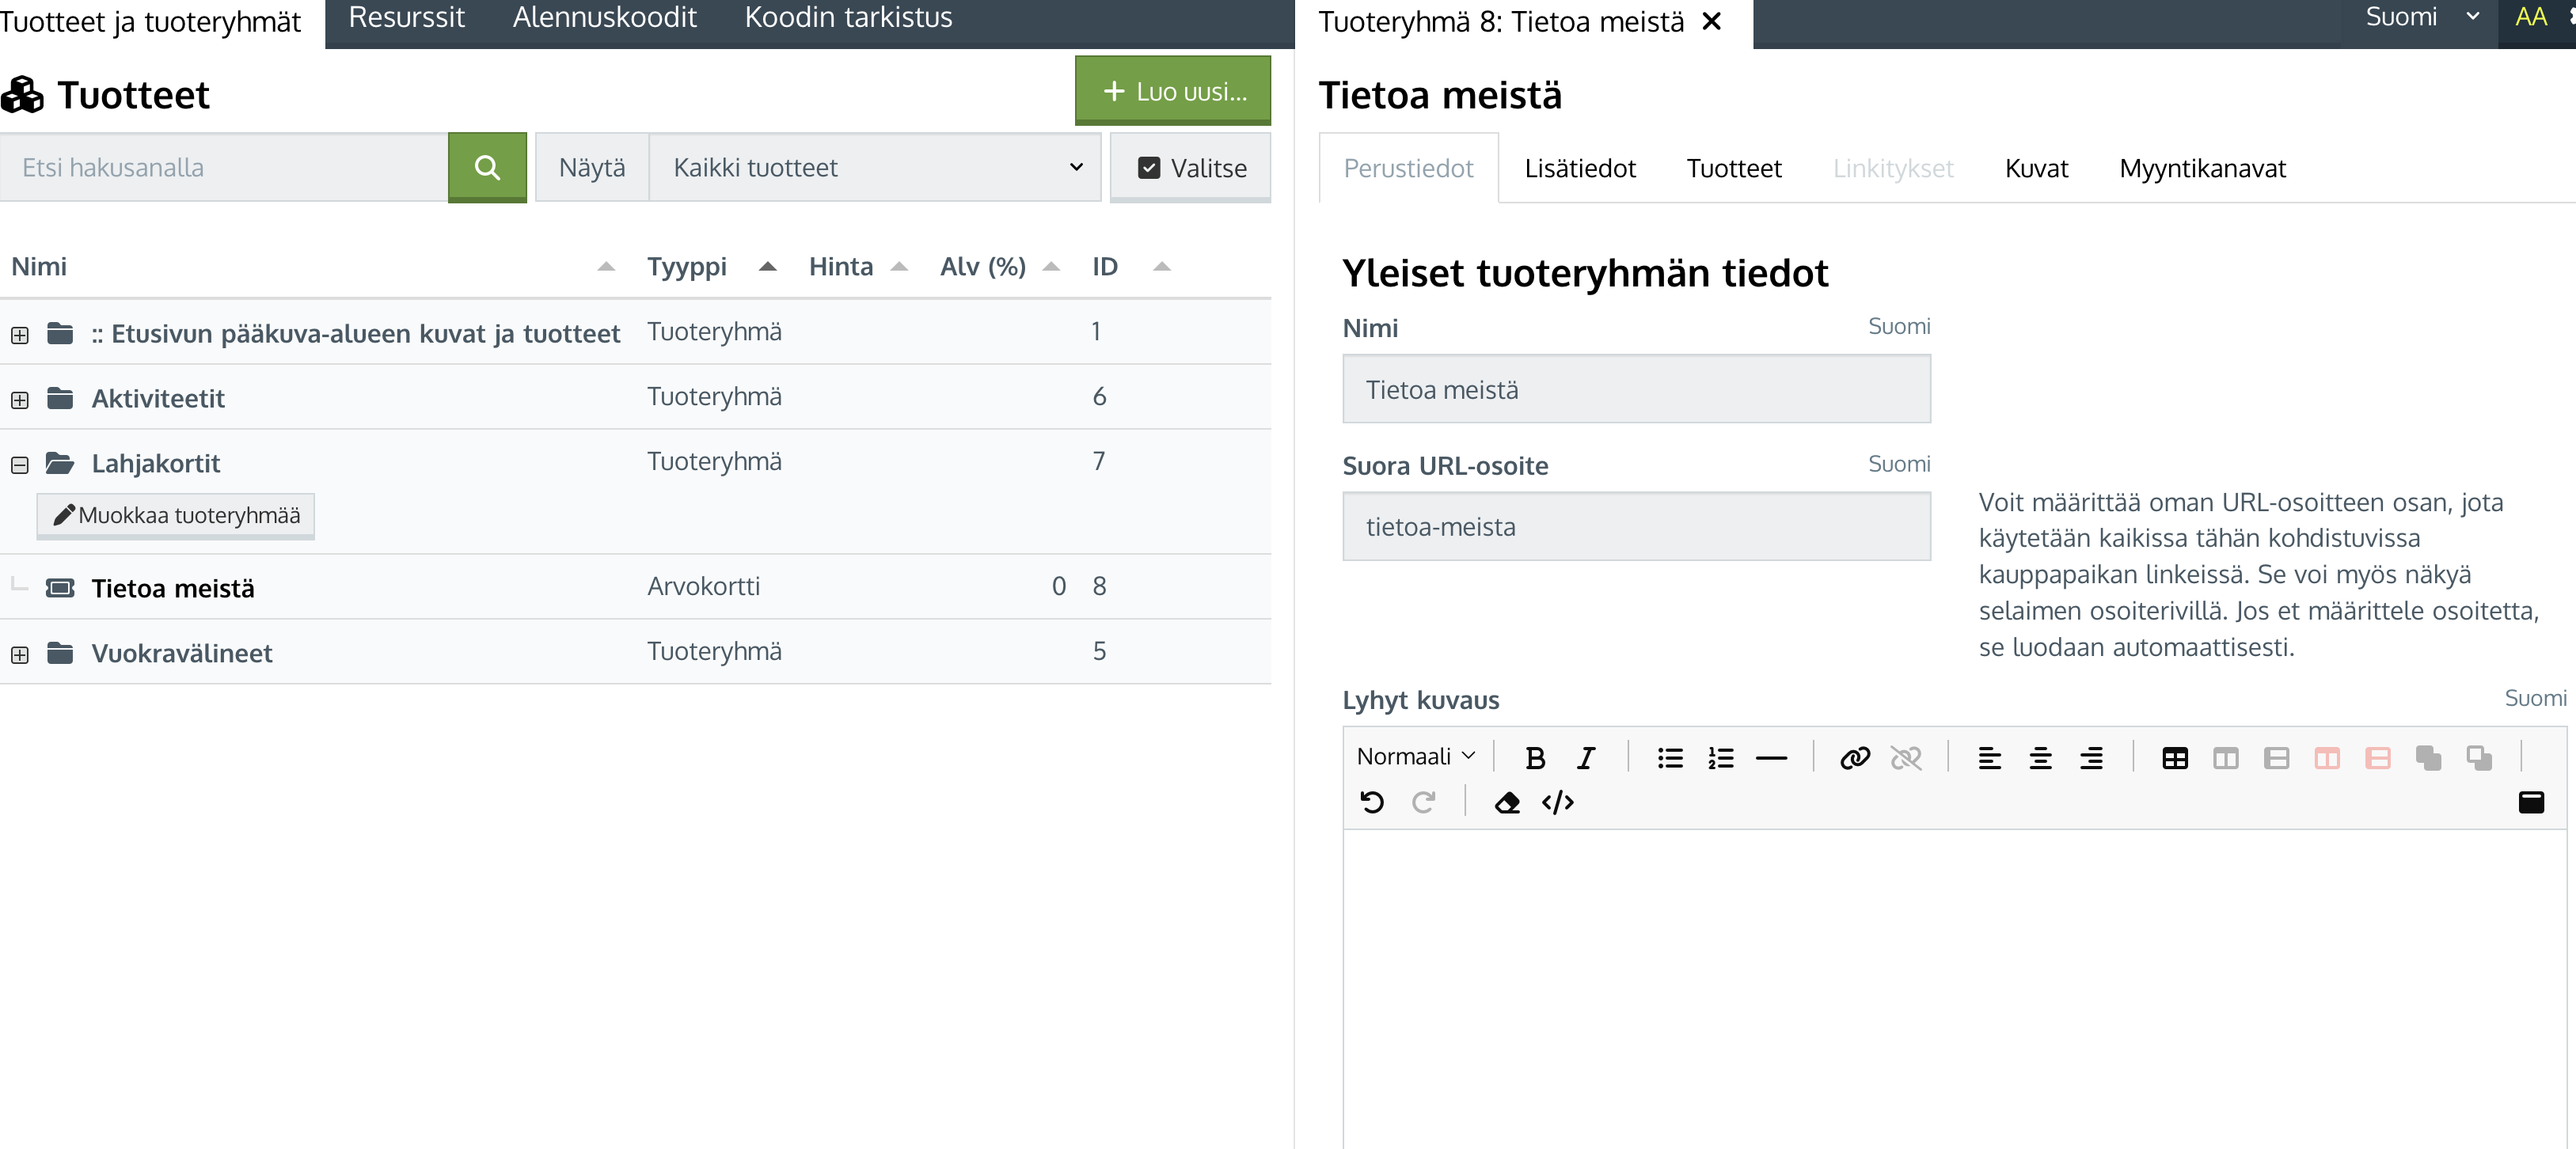Close the Tuoteryhmä 8: Tietoa meistä tab
This screenshot has height=1149, width=2576.
[1712, 21]
